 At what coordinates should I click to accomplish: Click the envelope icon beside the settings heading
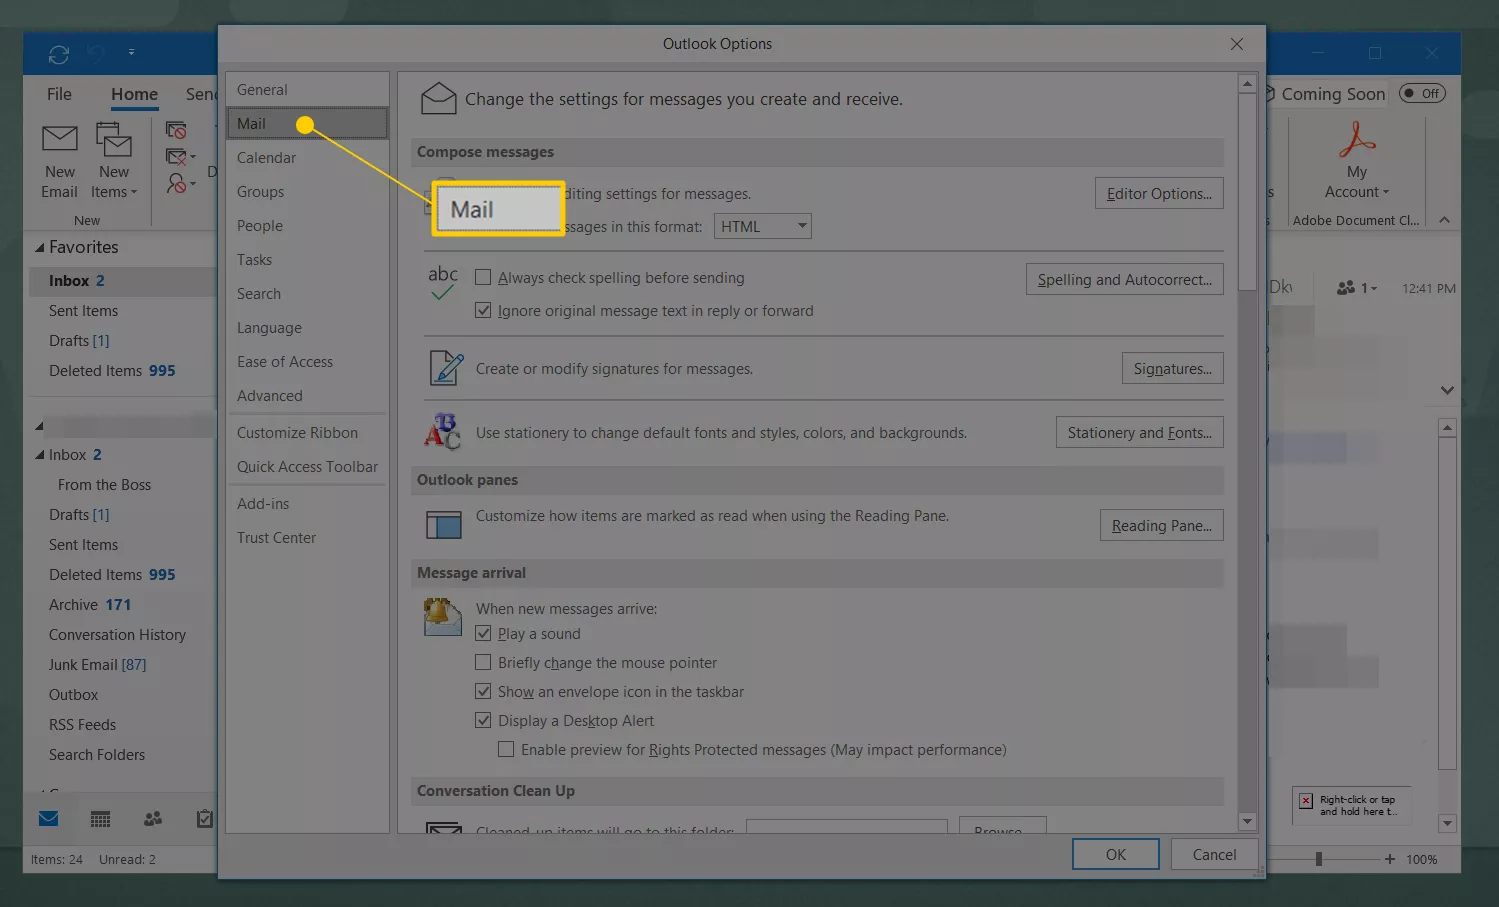point(438,98)
